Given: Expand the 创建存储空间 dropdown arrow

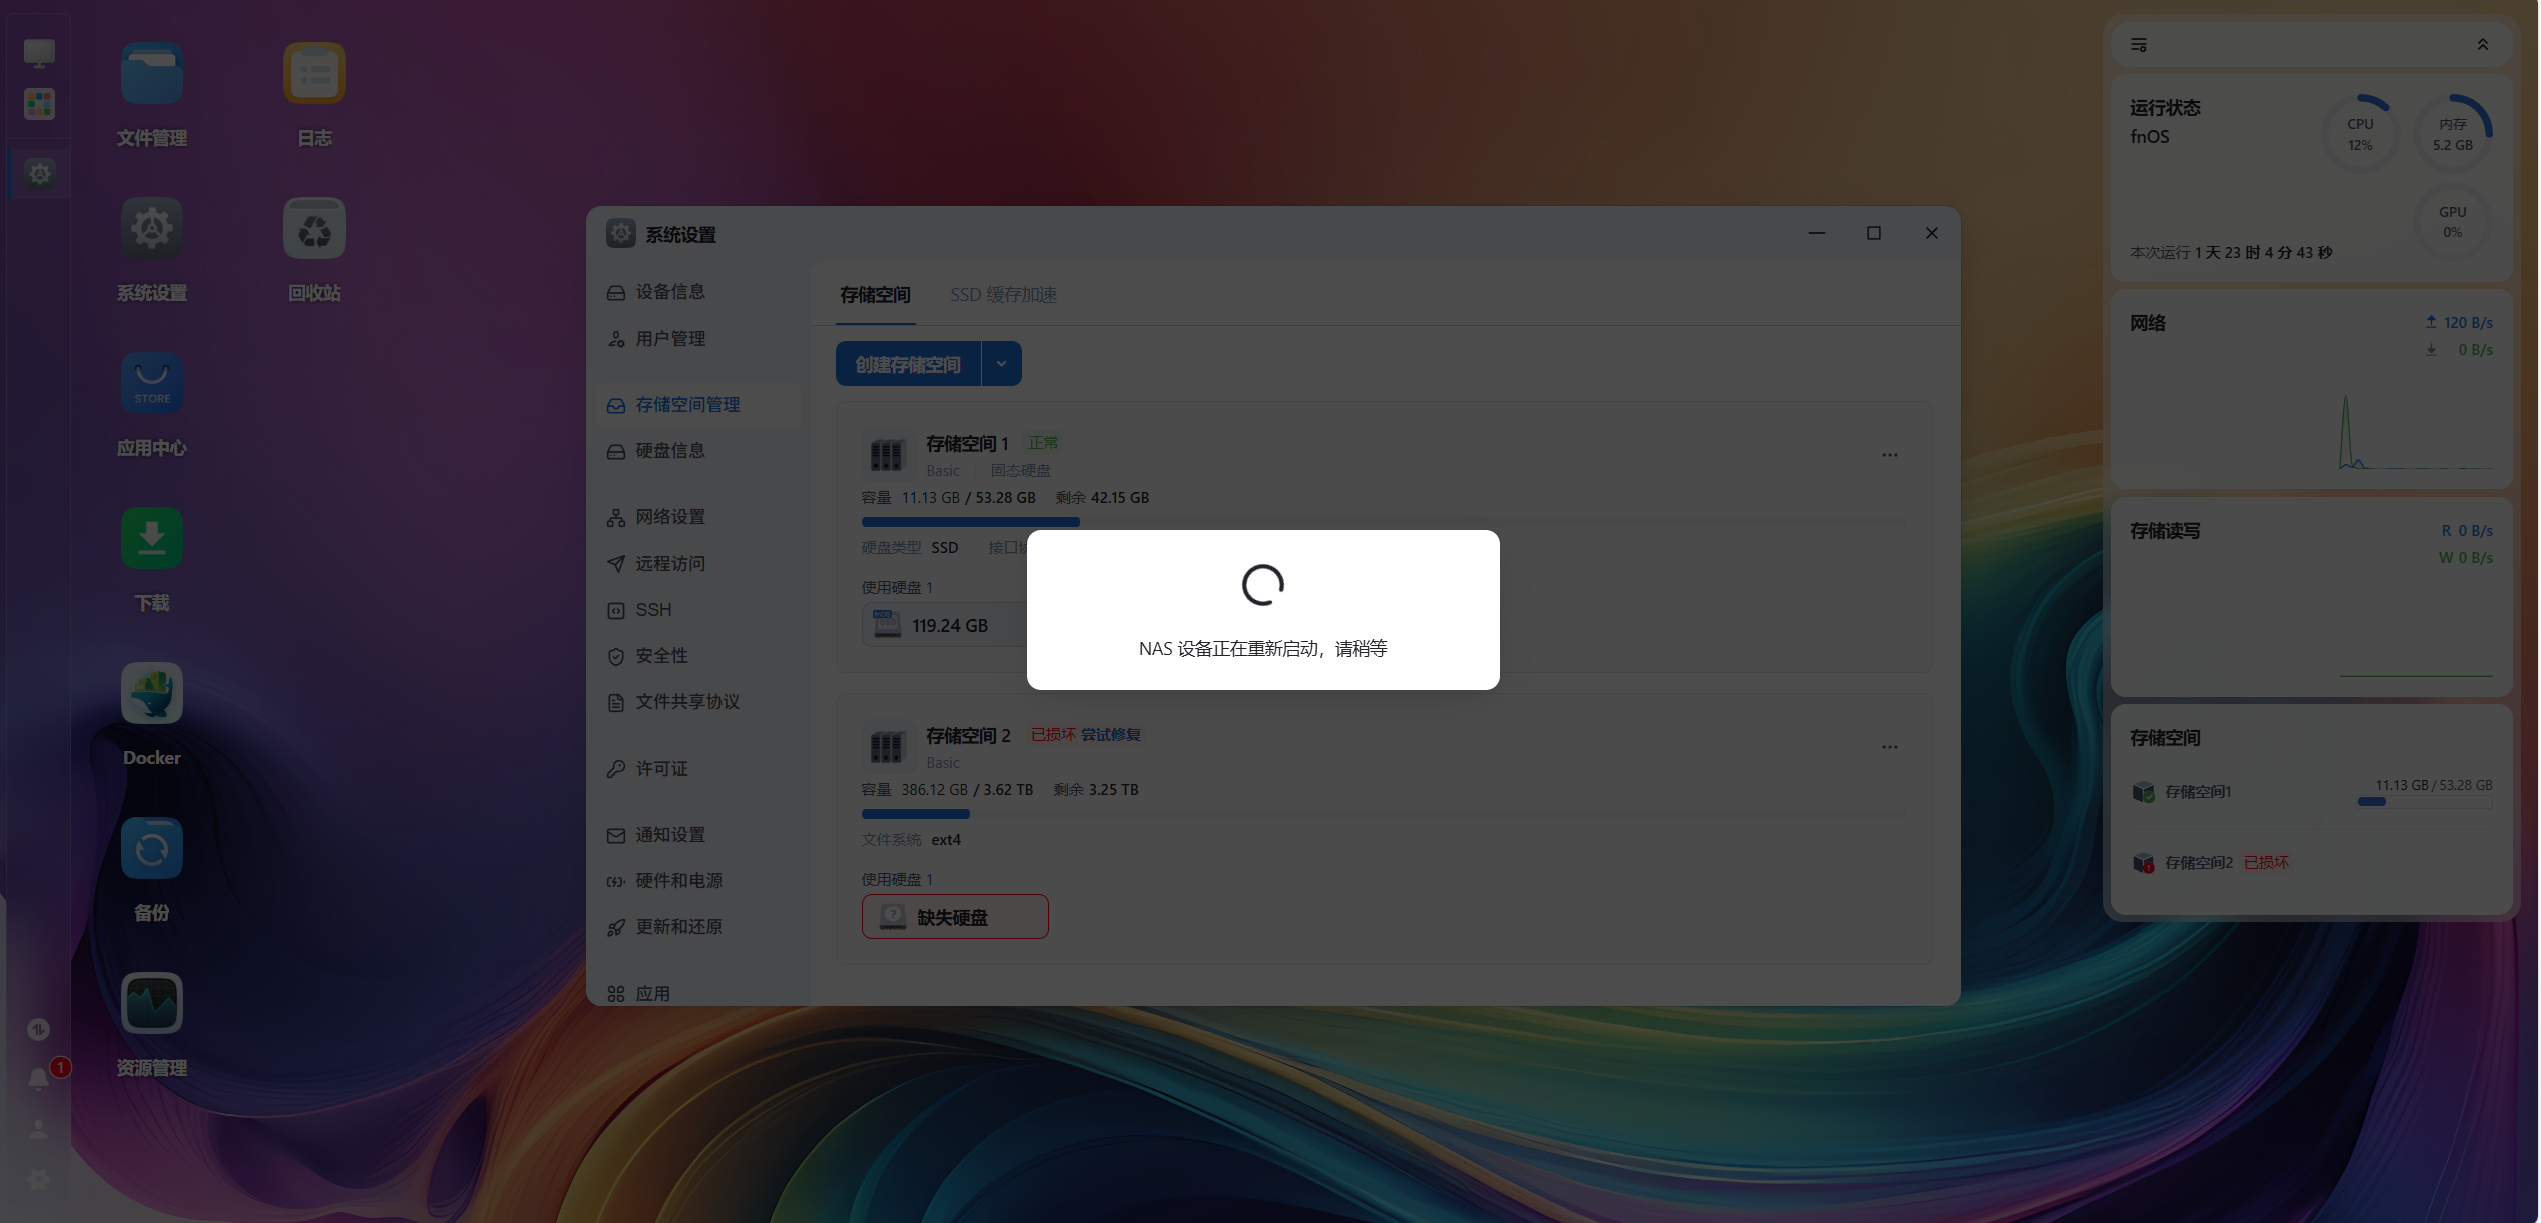Looking at the screenshot, I should pyautogui.click(x=1001, y=364).
